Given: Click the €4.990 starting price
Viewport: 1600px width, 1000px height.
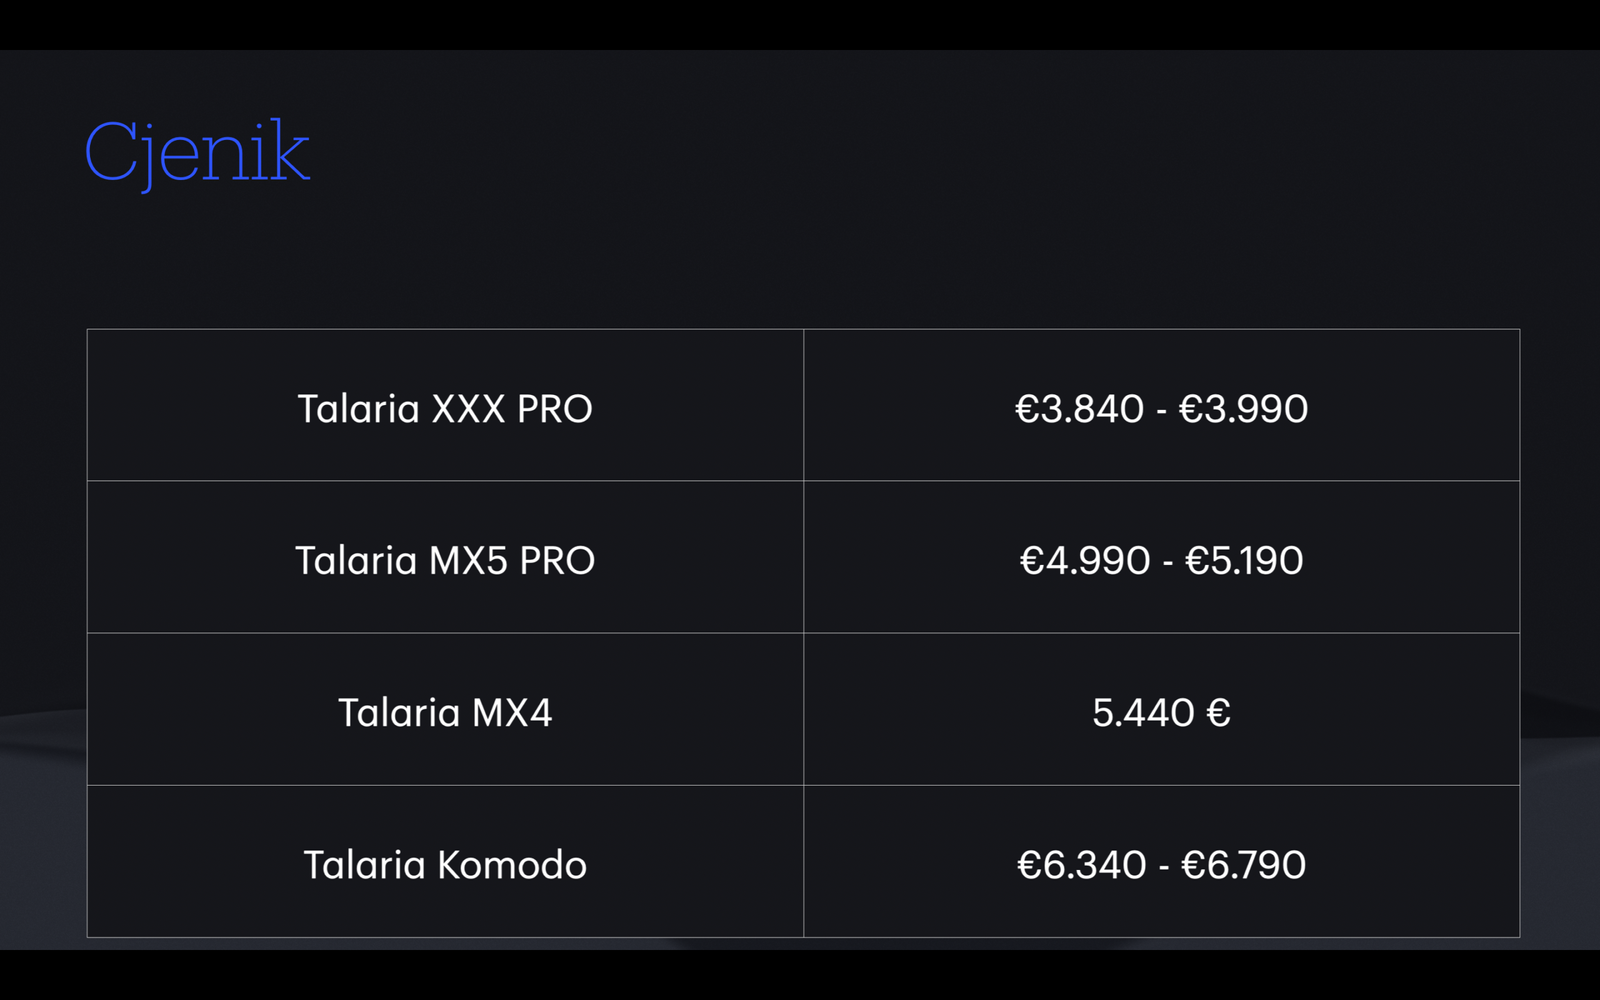Looking at the screenshot, I should [1085, 561].
